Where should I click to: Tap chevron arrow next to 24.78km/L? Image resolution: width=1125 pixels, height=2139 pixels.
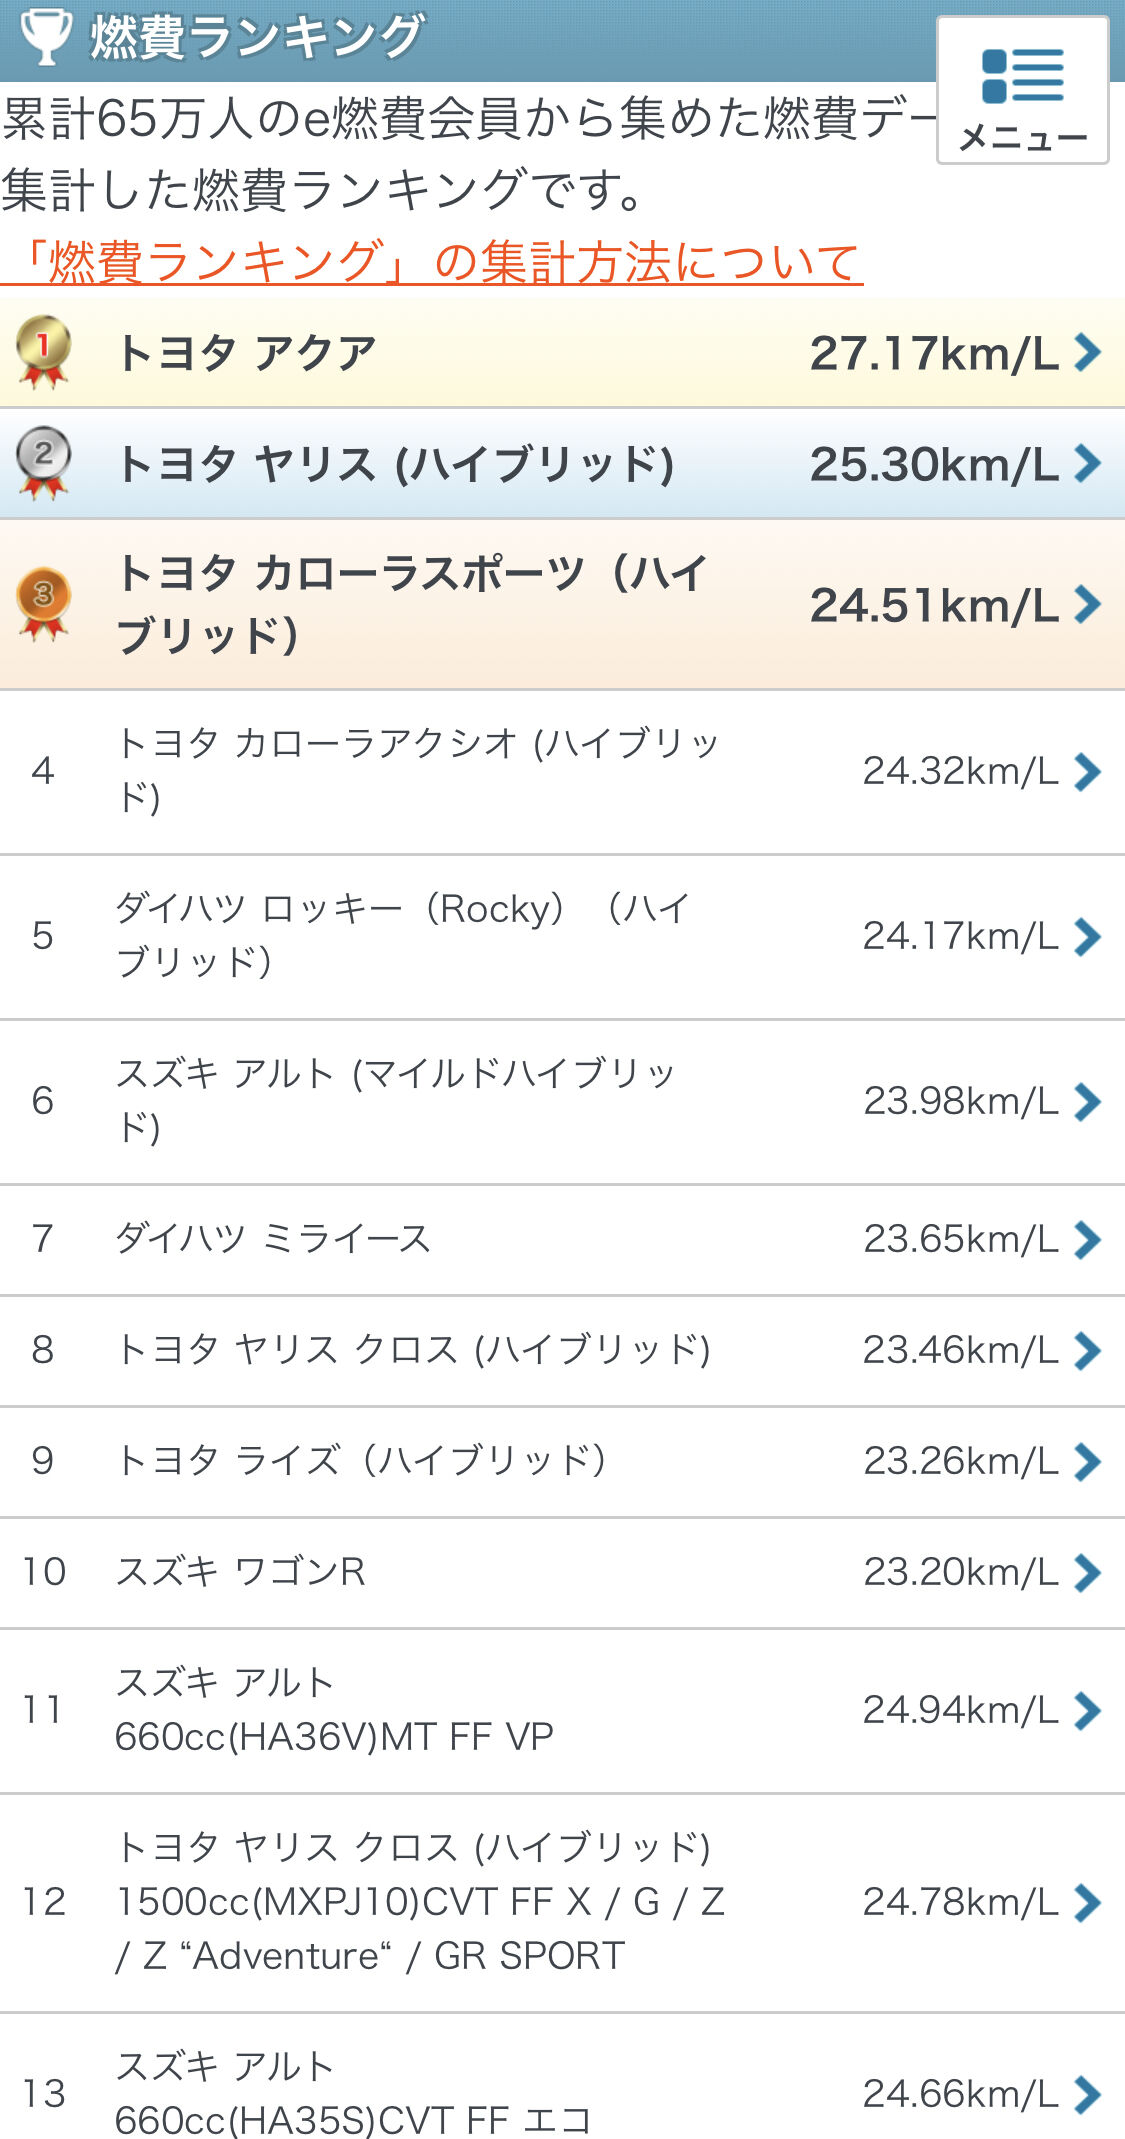1087,1903
